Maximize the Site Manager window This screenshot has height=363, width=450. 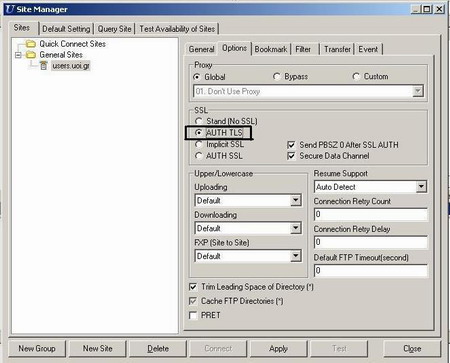(427, 9)
